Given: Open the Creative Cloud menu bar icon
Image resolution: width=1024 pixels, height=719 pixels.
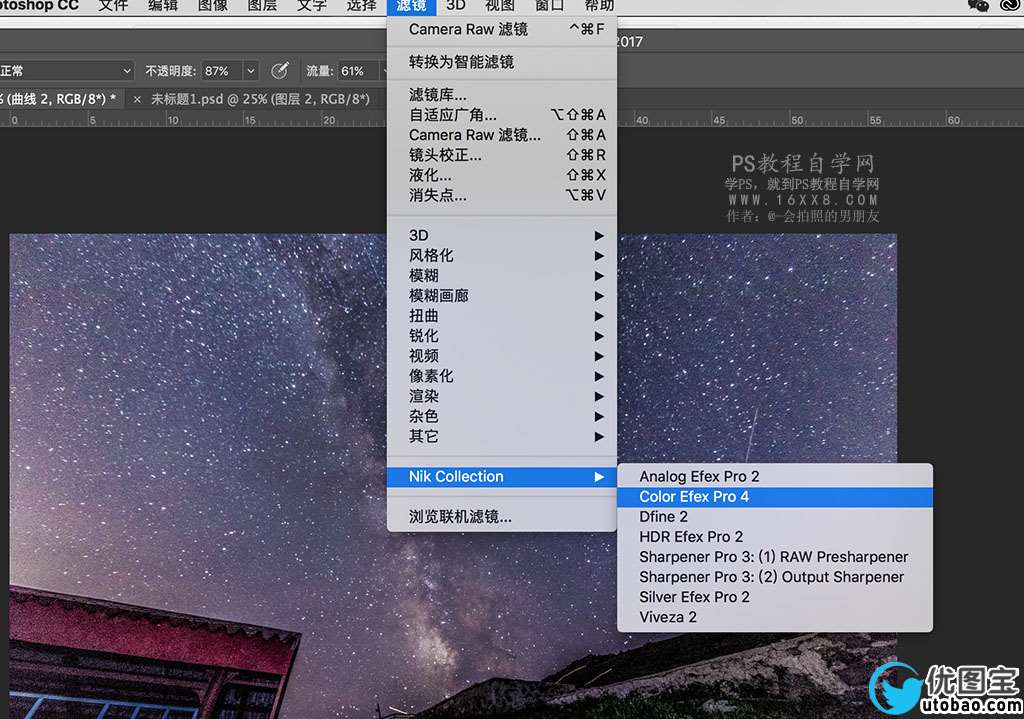Looking at the screenshot, I should (x=1012, y=6).
